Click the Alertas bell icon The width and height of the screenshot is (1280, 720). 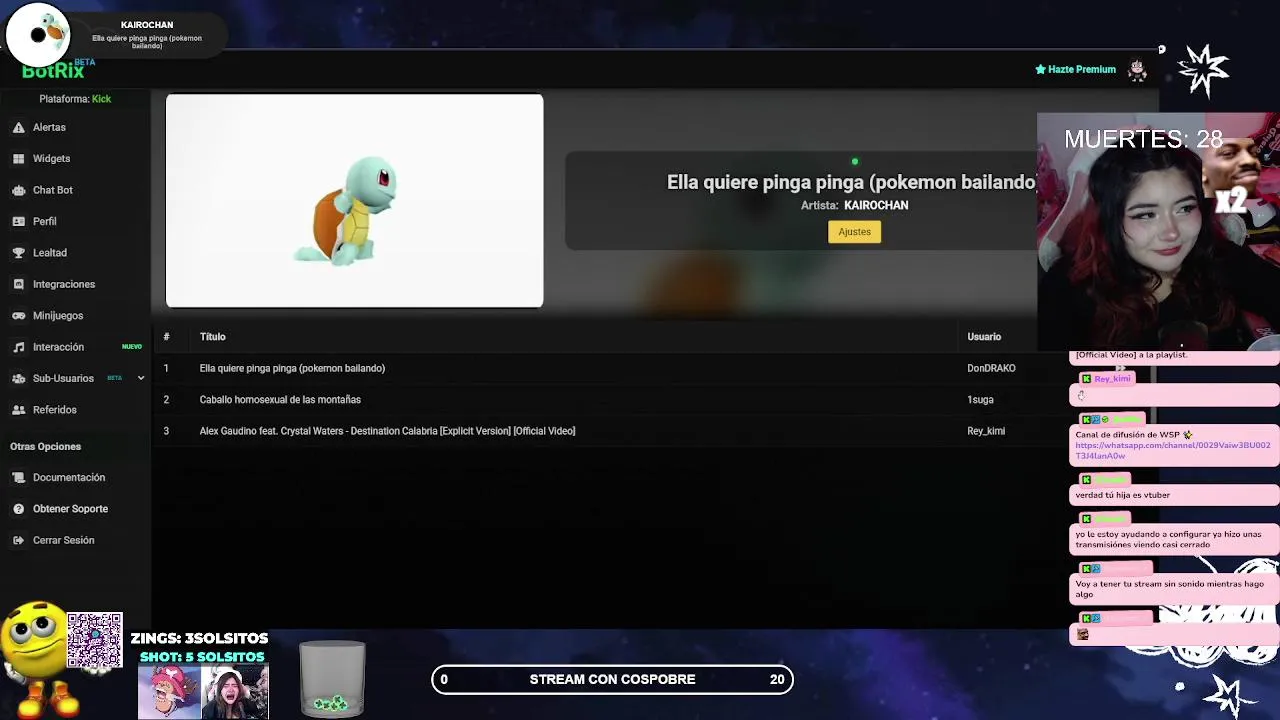click(x=18, y=128)
